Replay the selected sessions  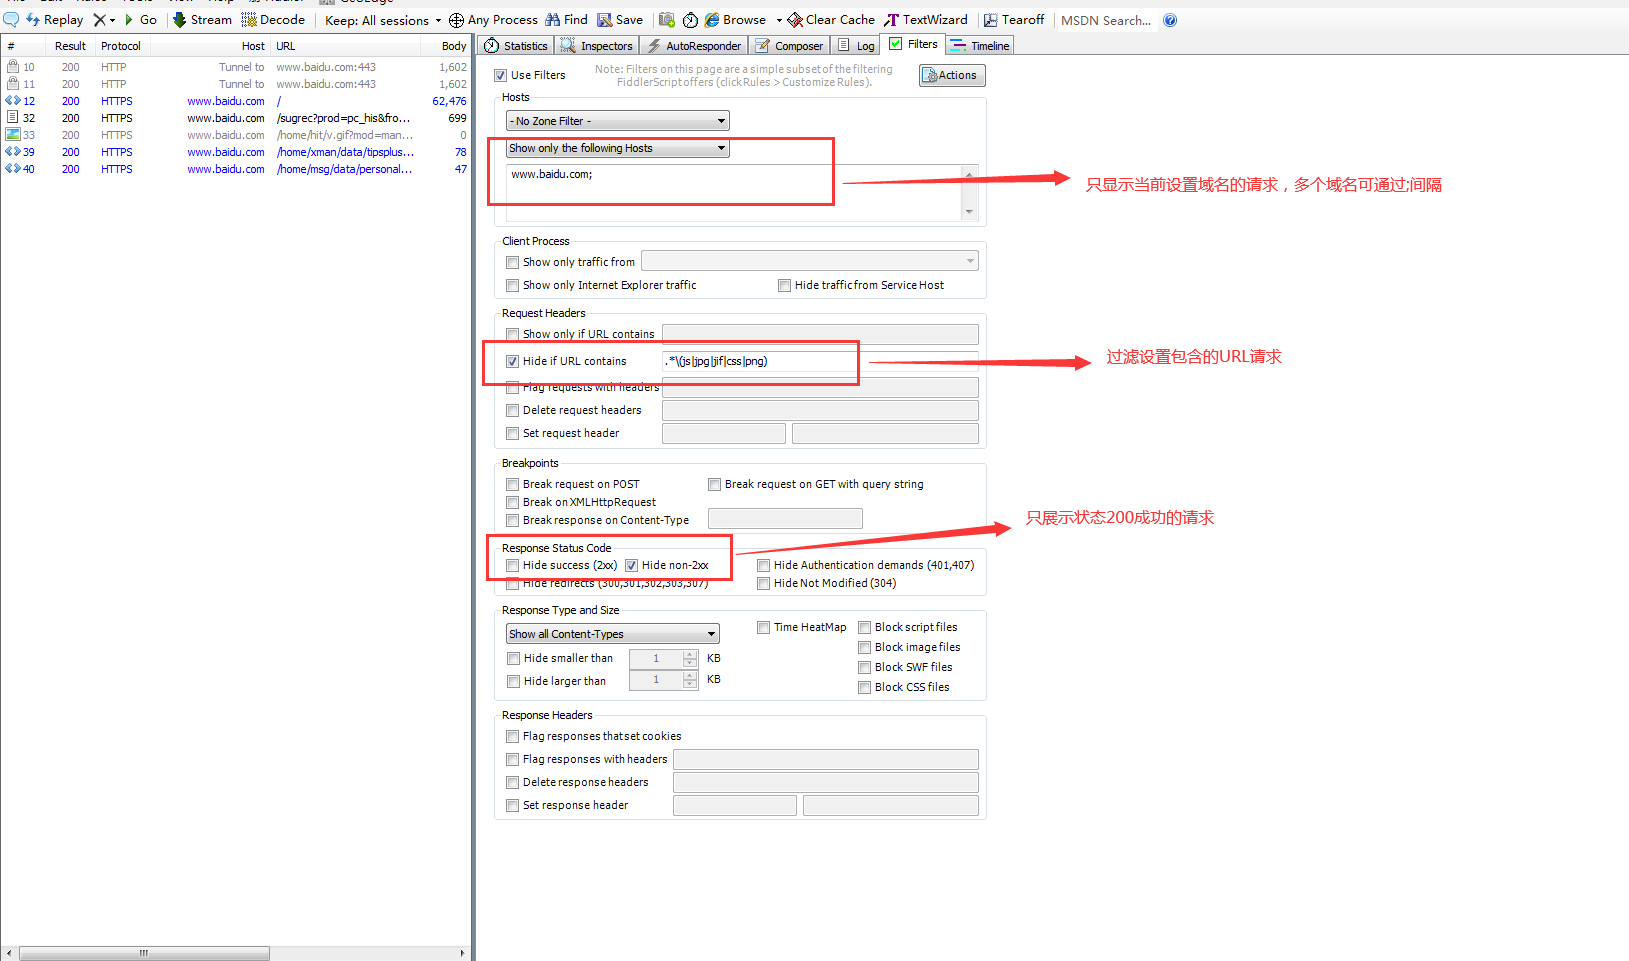click(55, 20)
